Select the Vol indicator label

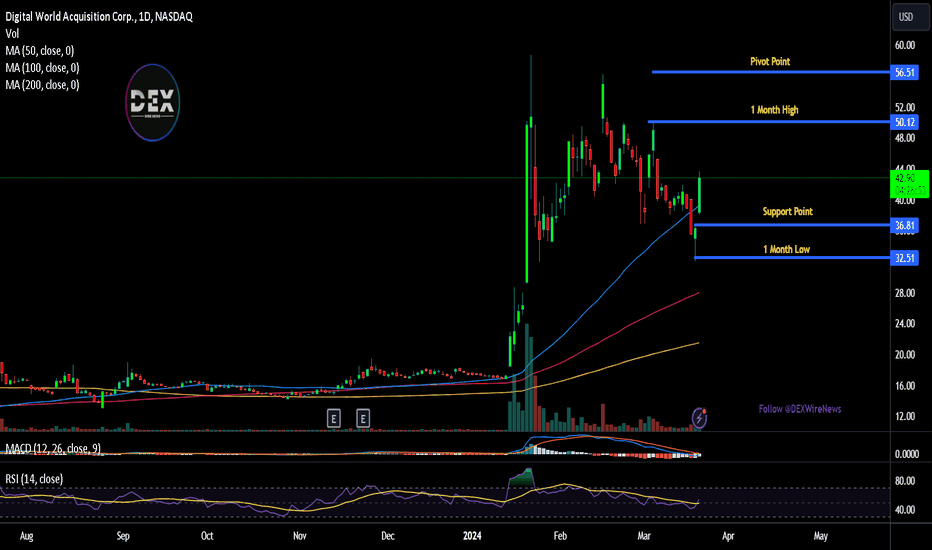coord(12,34)
